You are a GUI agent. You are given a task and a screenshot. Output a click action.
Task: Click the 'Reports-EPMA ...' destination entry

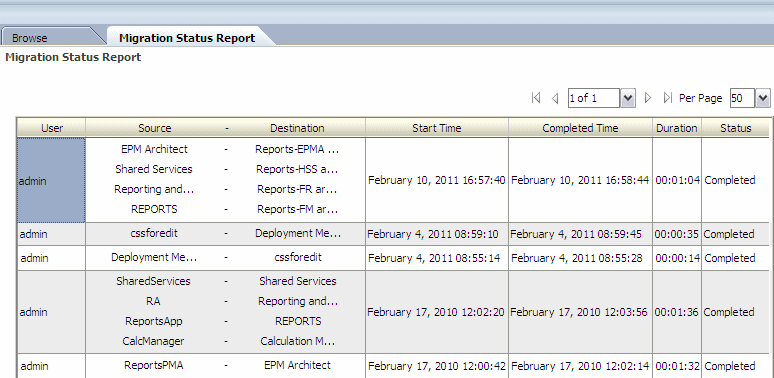pos(297,149)
